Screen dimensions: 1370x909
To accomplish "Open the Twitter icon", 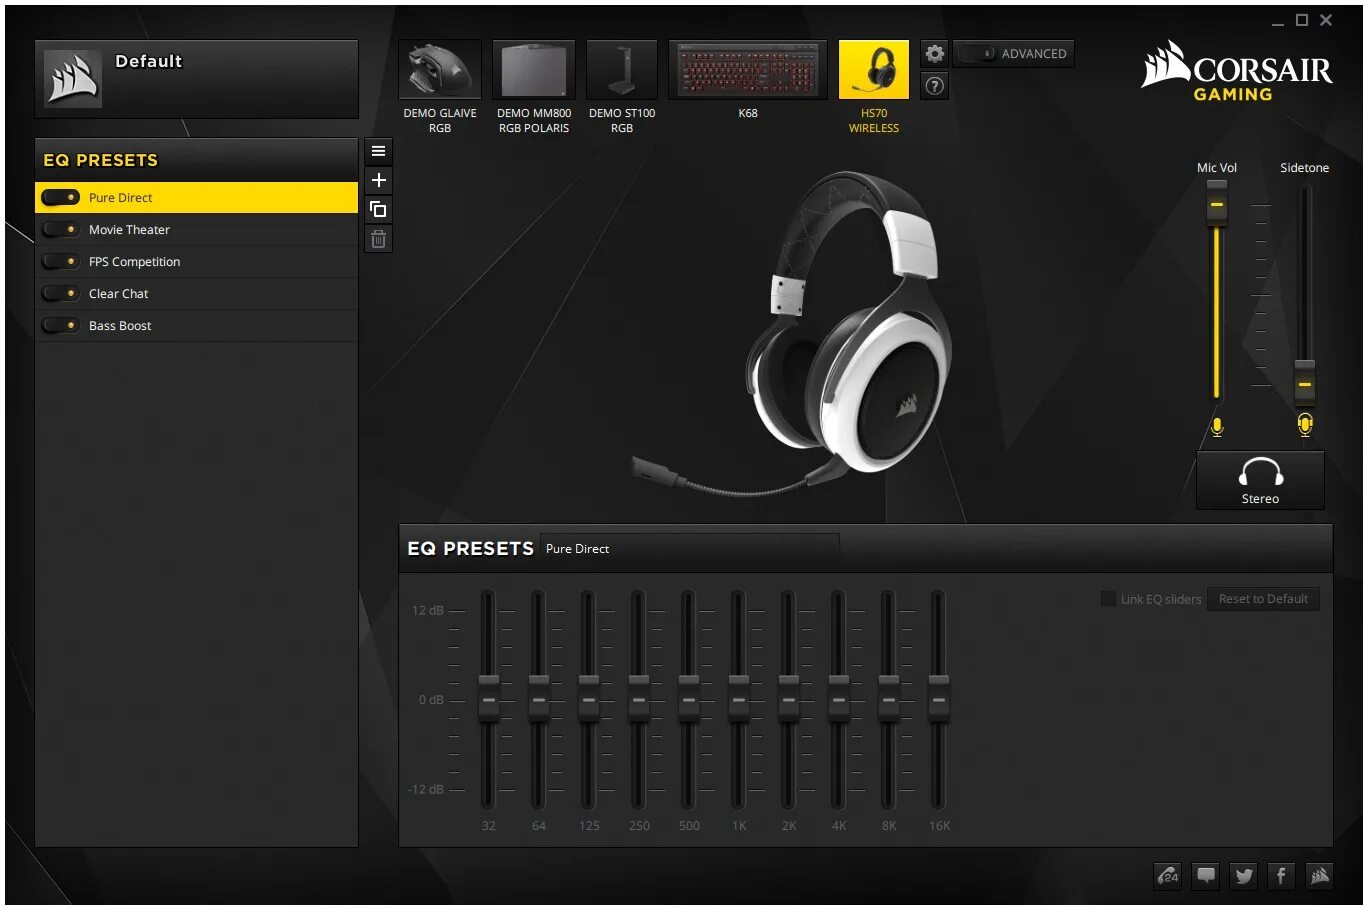I will (1244, 876).
